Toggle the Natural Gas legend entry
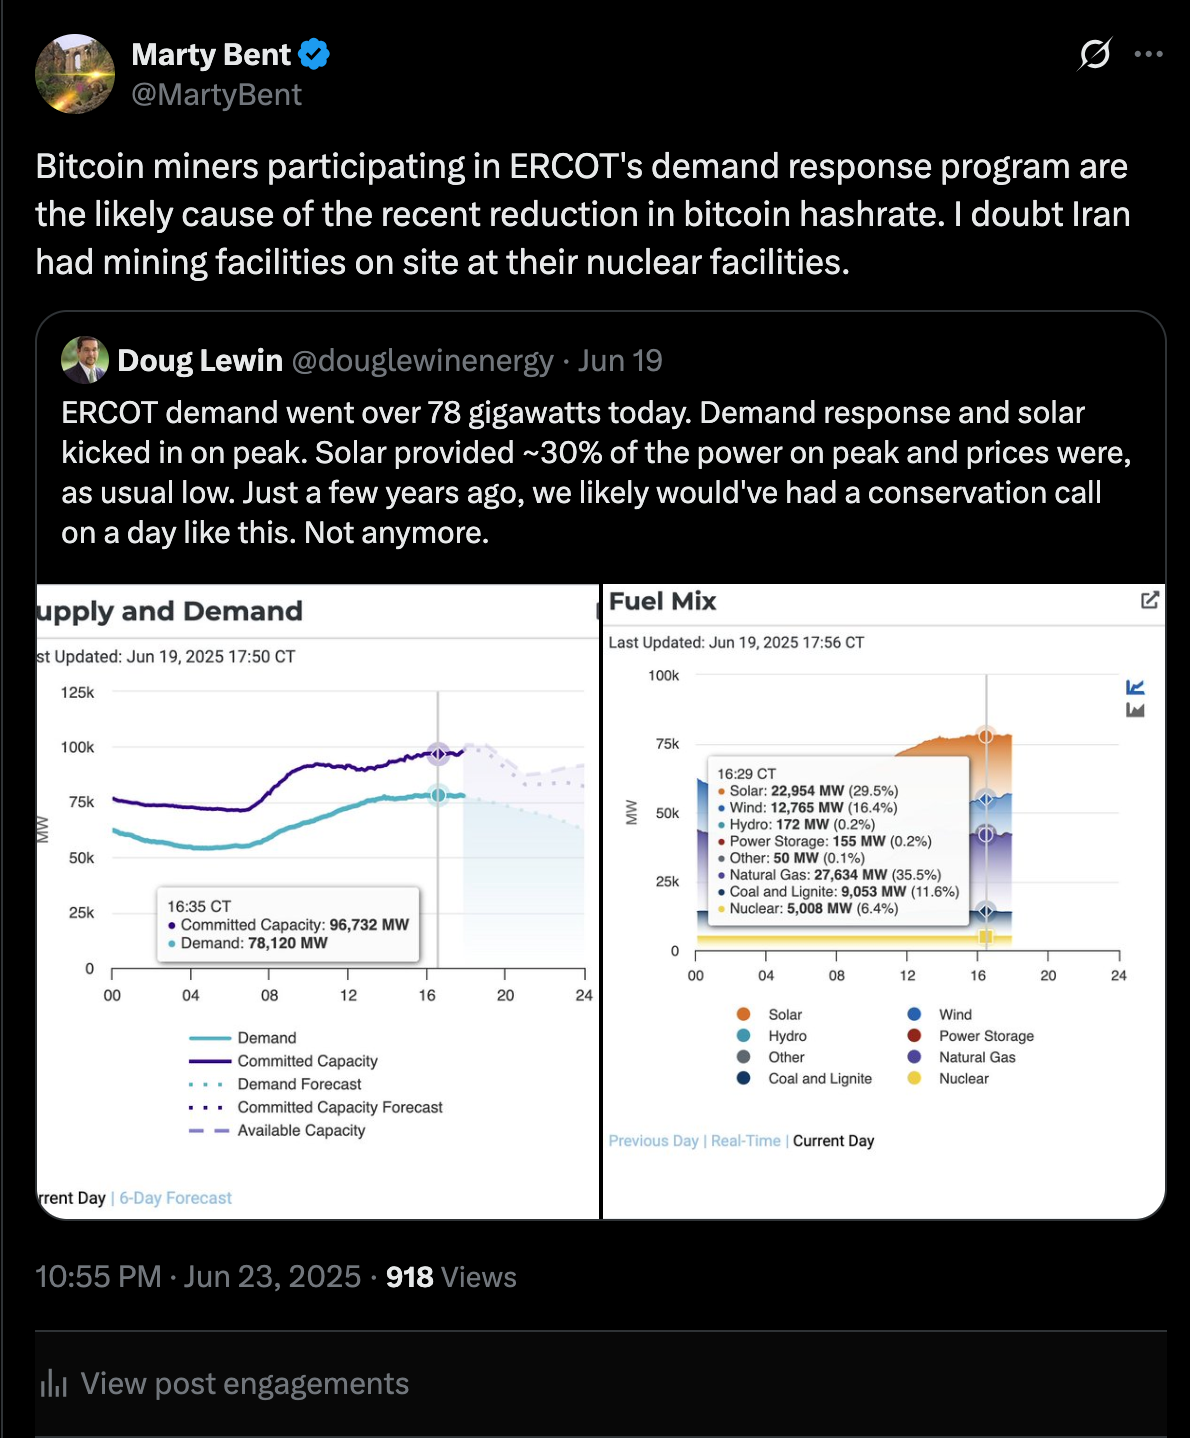 click(961, 1057)
